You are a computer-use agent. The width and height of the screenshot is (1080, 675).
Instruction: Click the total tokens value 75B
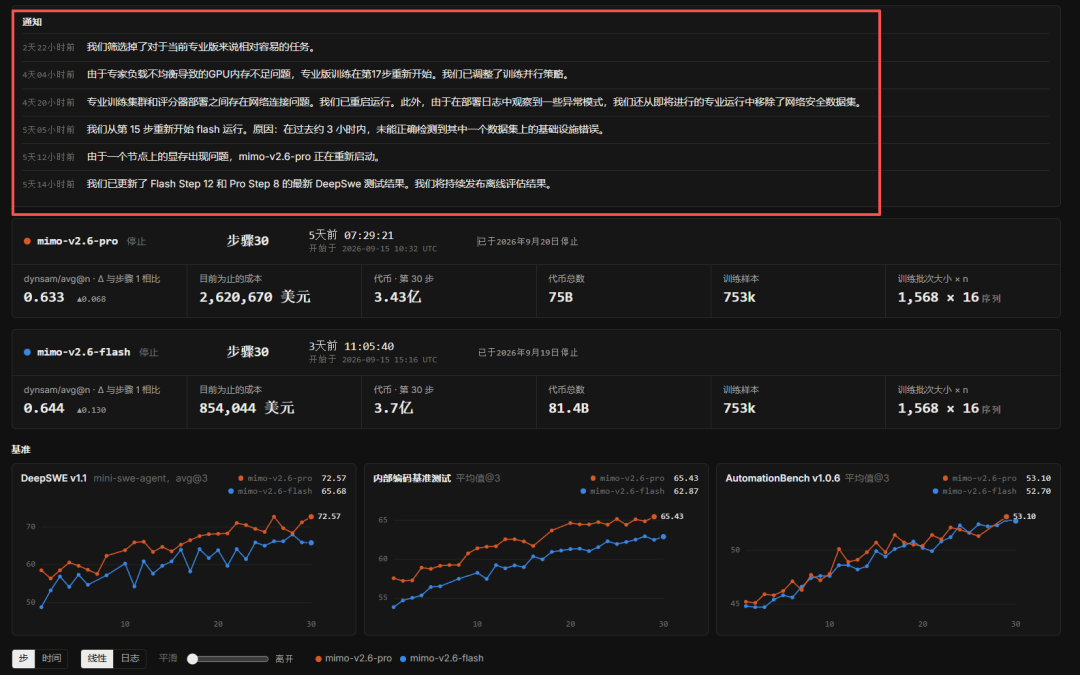pos(560,298)
